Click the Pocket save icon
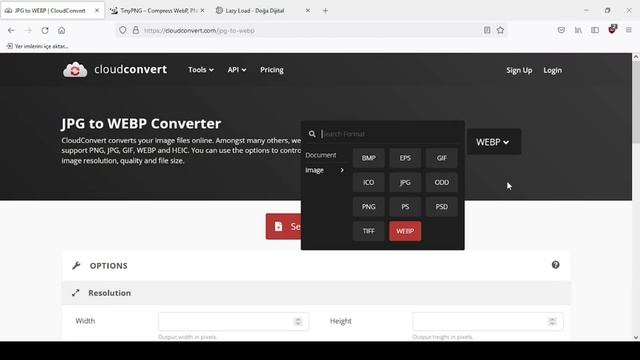 pyautogui.click(x=561, y=30)
